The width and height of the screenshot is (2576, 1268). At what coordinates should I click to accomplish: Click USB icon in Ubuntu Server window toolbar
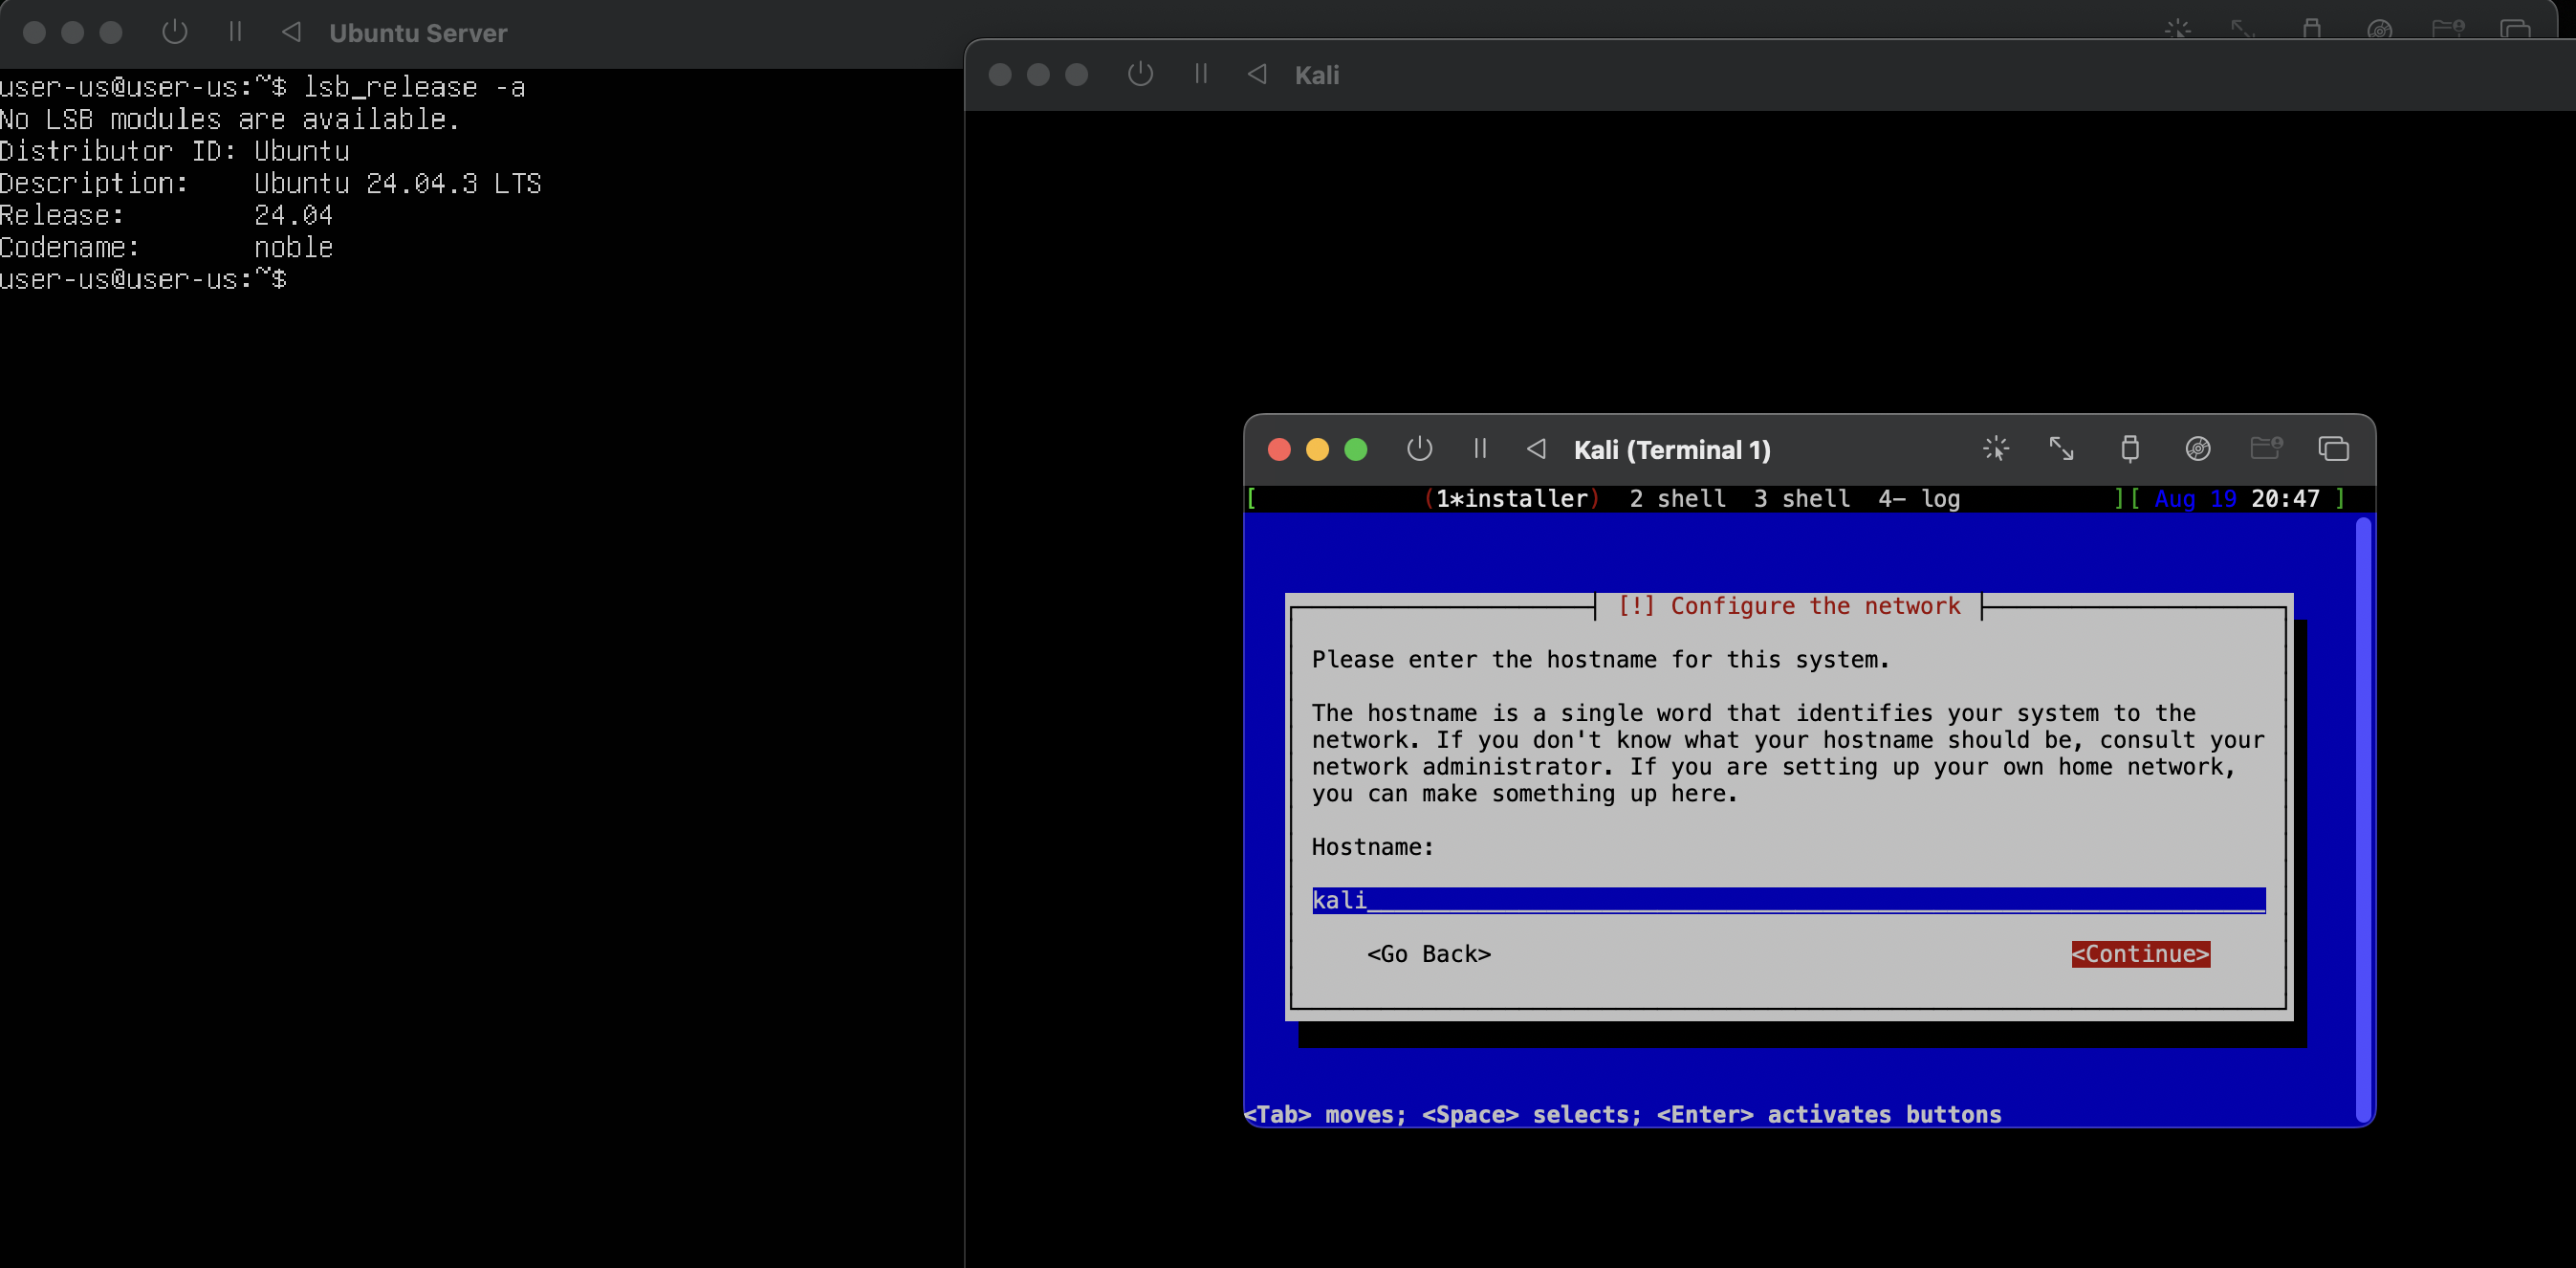(2312, 27)
